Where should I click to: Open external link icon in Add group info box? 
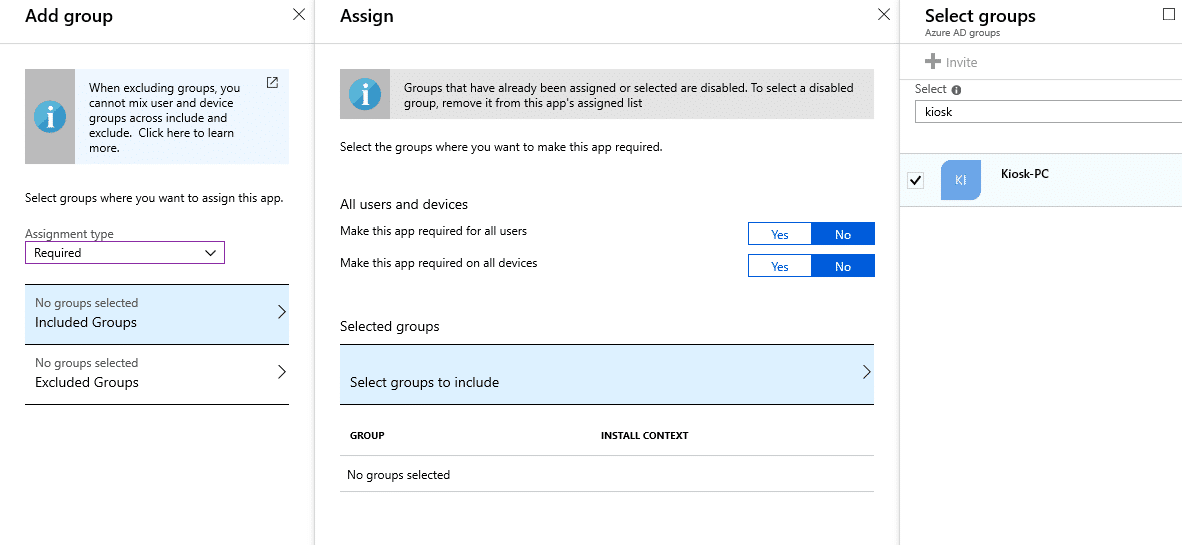coord(273,83)
